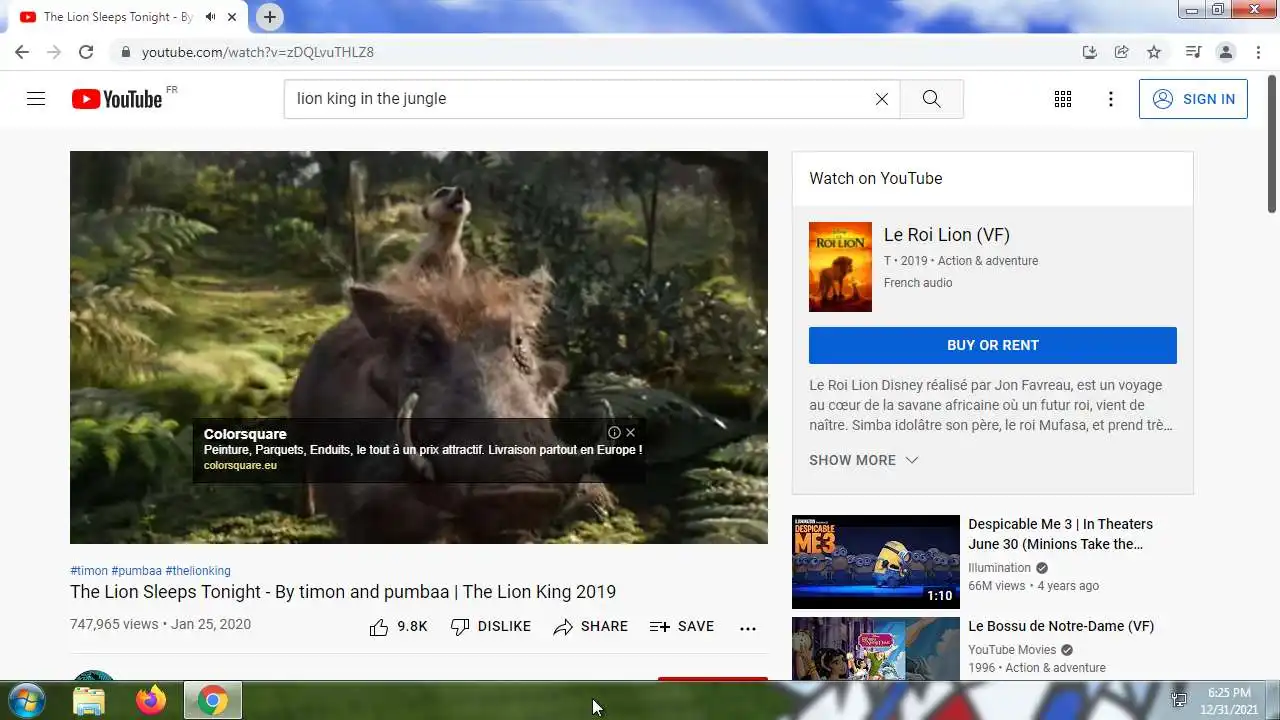The image size is (1280, 720).
Task: Clear the search box text
Action: click(881, 99)
